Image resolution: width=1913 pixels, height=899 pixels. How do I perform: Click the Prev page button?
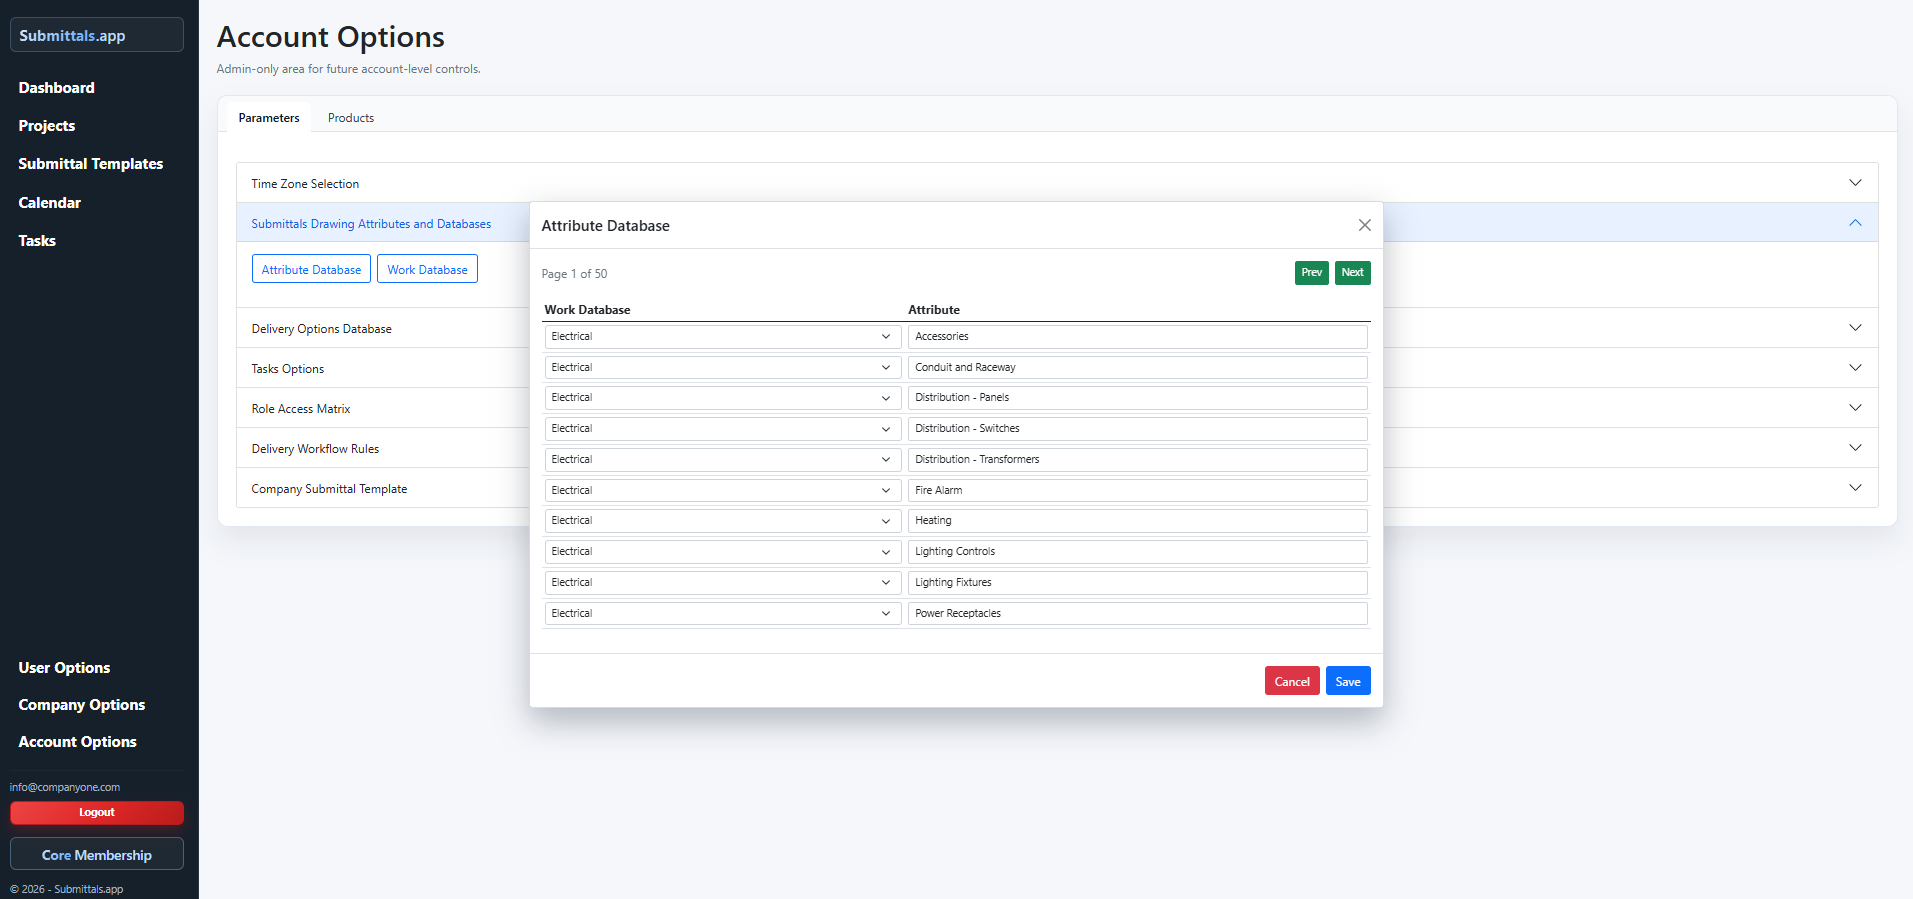[x=1311, y=273]
